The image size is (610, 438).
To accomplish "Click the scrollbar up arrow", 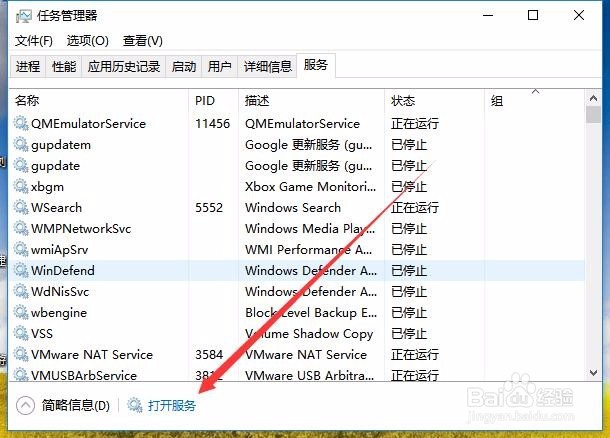I will coord(593,98).
